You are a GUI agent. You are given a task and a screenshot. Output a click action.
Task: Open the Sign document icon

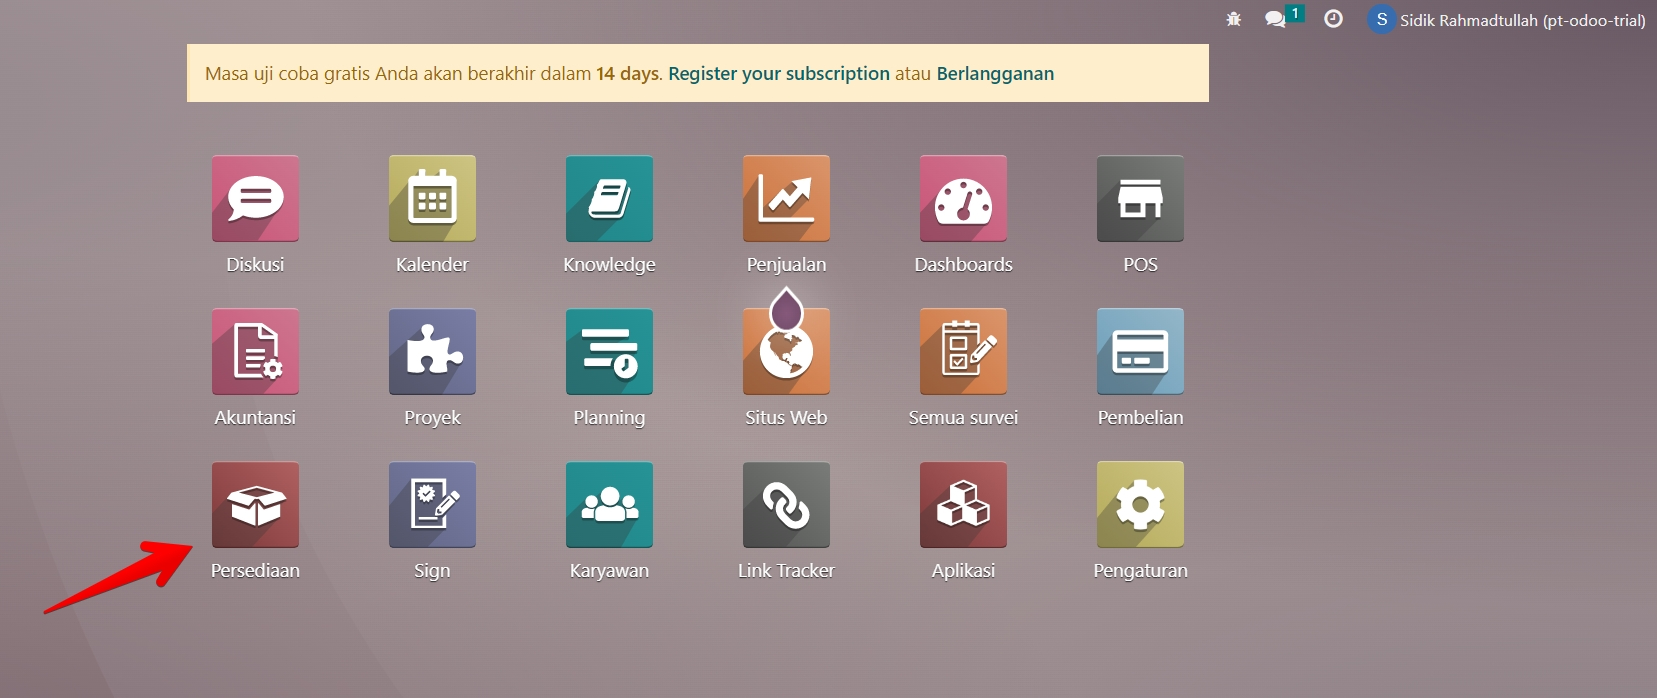tap(432, 505)
